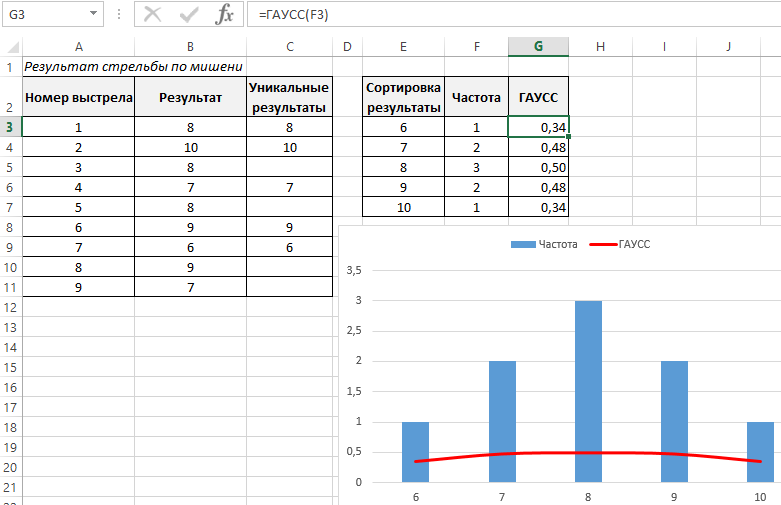Open the Name Box dropdown arrow

pos(93,14)
